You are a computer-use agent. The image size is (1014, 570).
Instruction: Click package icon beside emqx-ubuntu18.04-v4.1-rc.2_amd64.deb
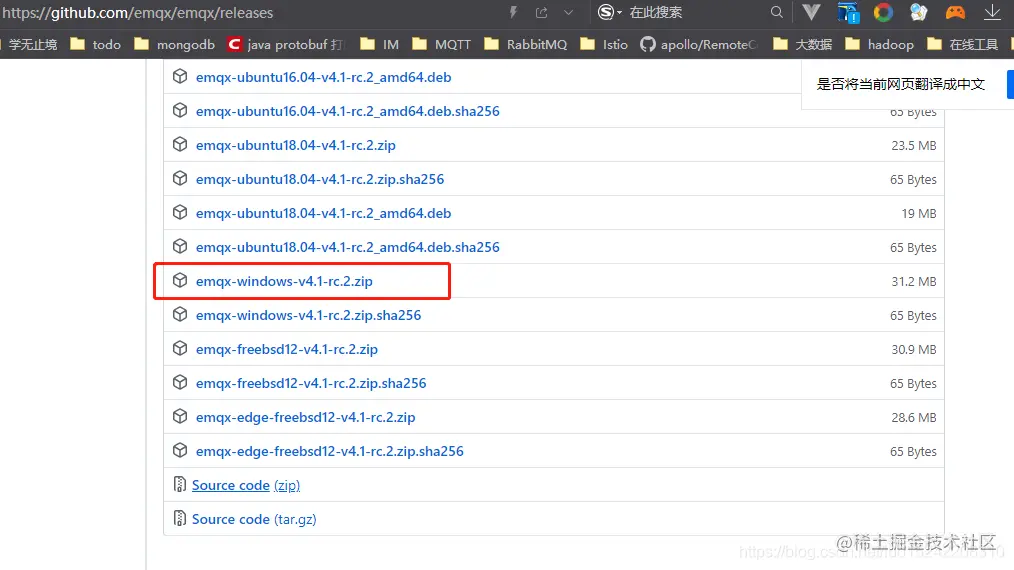tap(180, 212)
